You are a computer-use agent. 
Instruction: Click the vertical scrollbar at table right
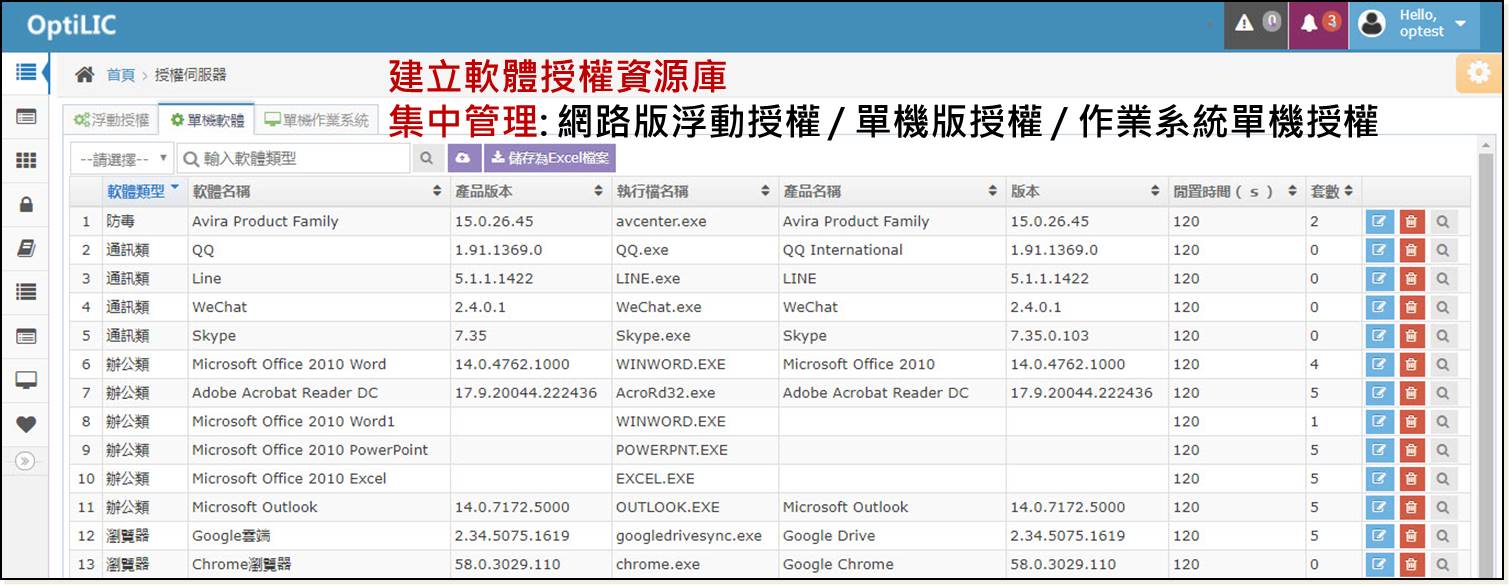1486,360
